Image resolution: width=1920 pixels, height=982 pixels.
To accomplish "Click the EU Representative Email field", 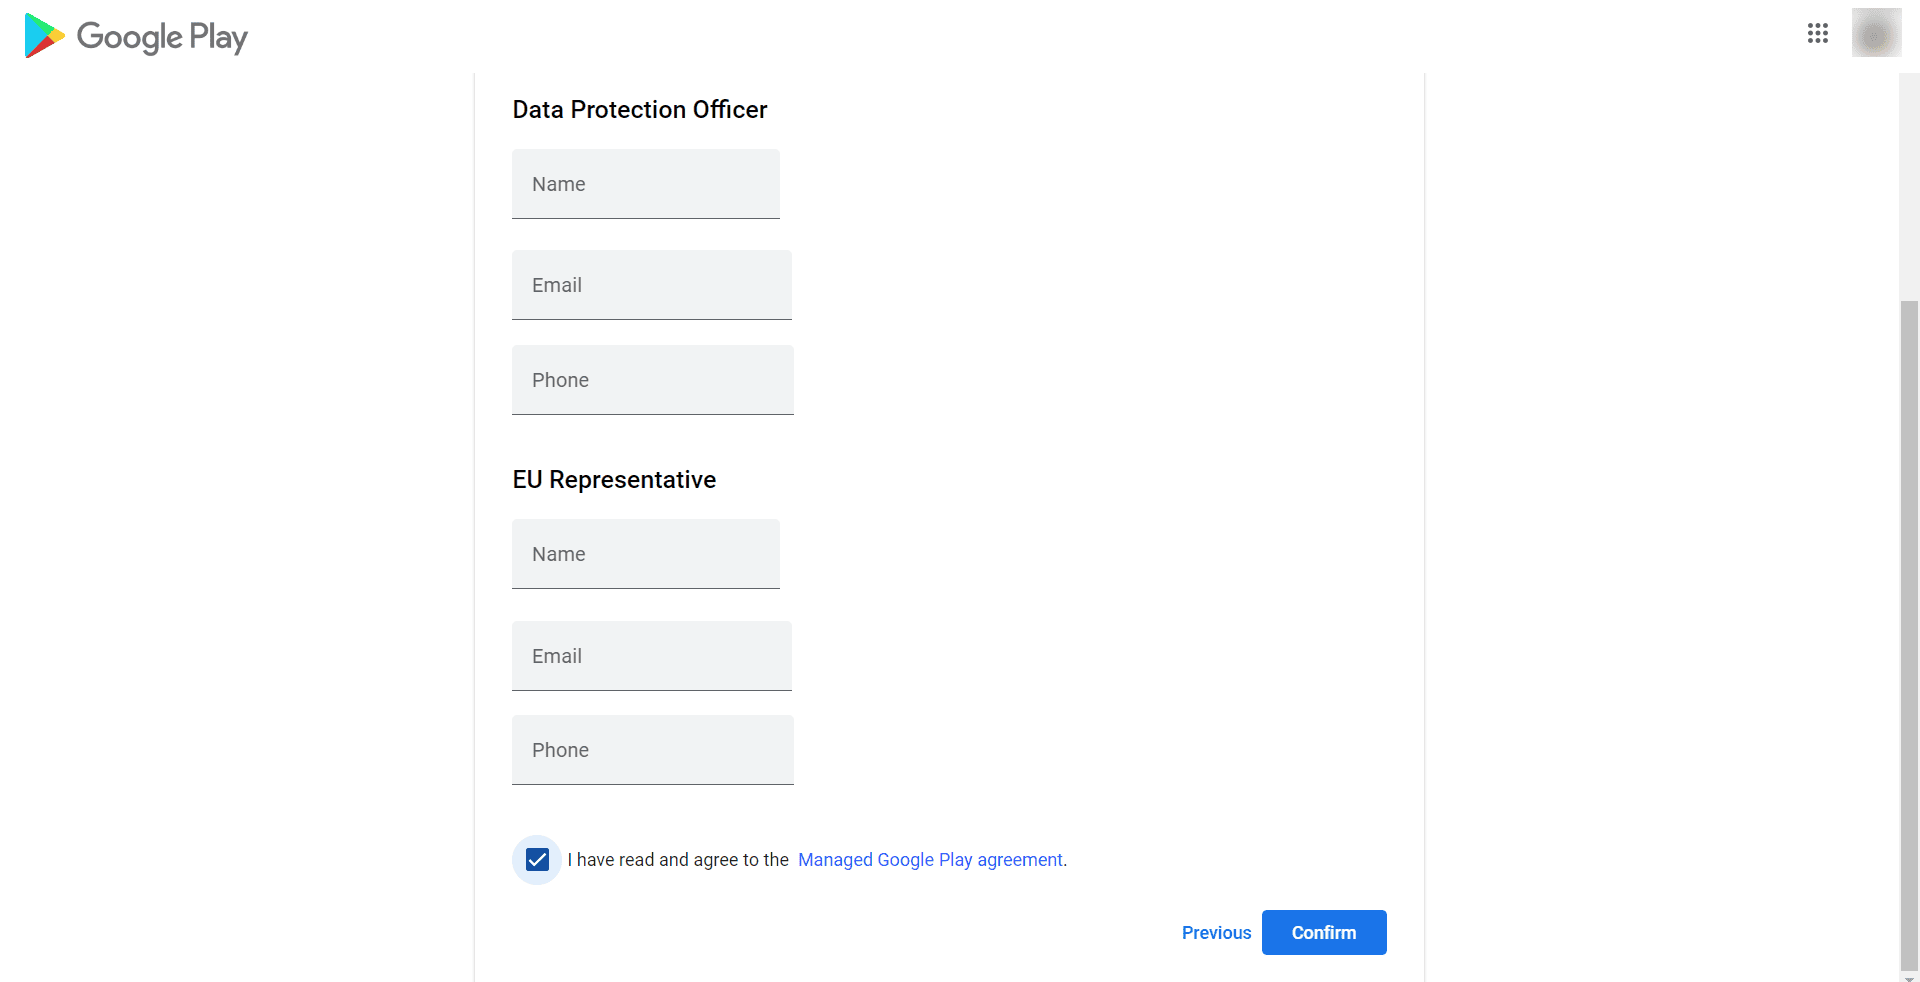I will 652,656.
